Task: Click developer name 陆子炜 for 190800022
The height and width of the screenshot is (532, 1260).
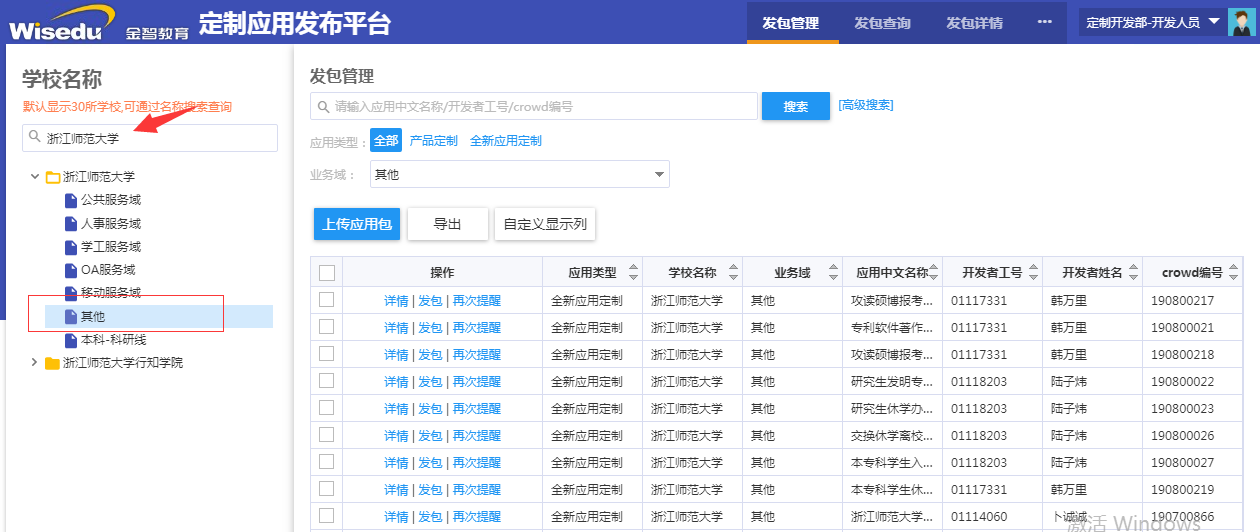Action: [1069, 381]
